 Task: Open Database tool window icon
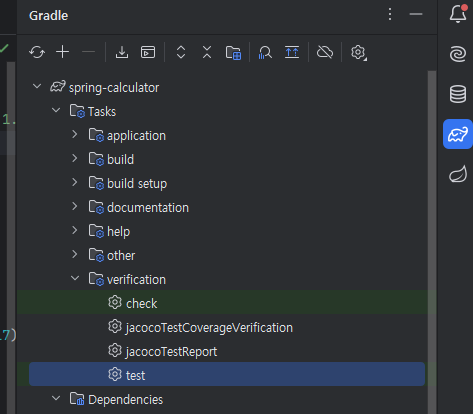pos(458,94)
